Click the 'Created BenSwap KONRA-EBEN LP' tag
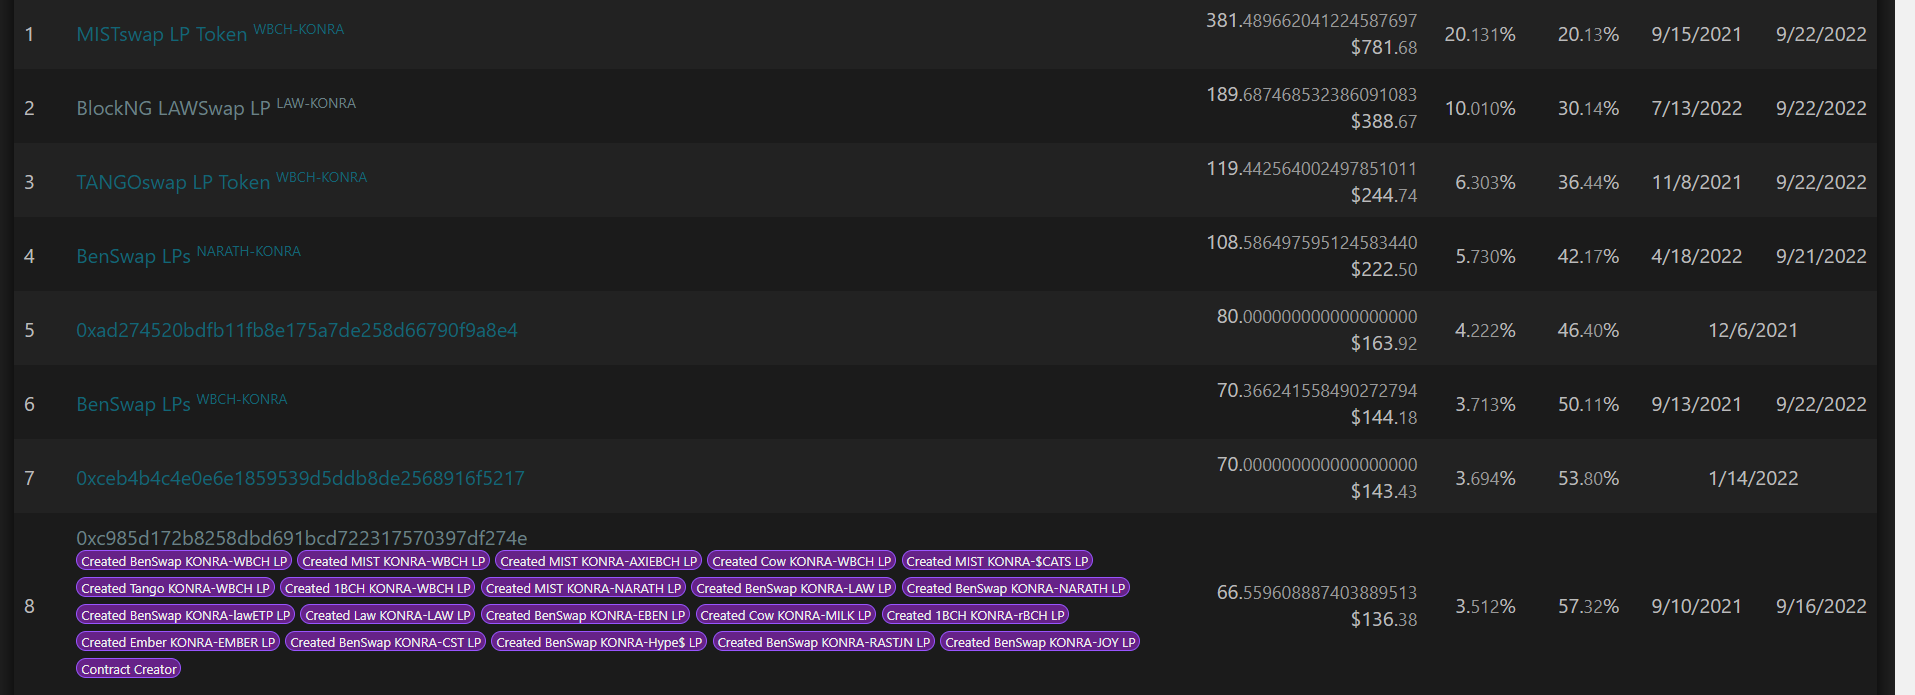The height and width of the screenshot is (695, 1915). (585, 615)
